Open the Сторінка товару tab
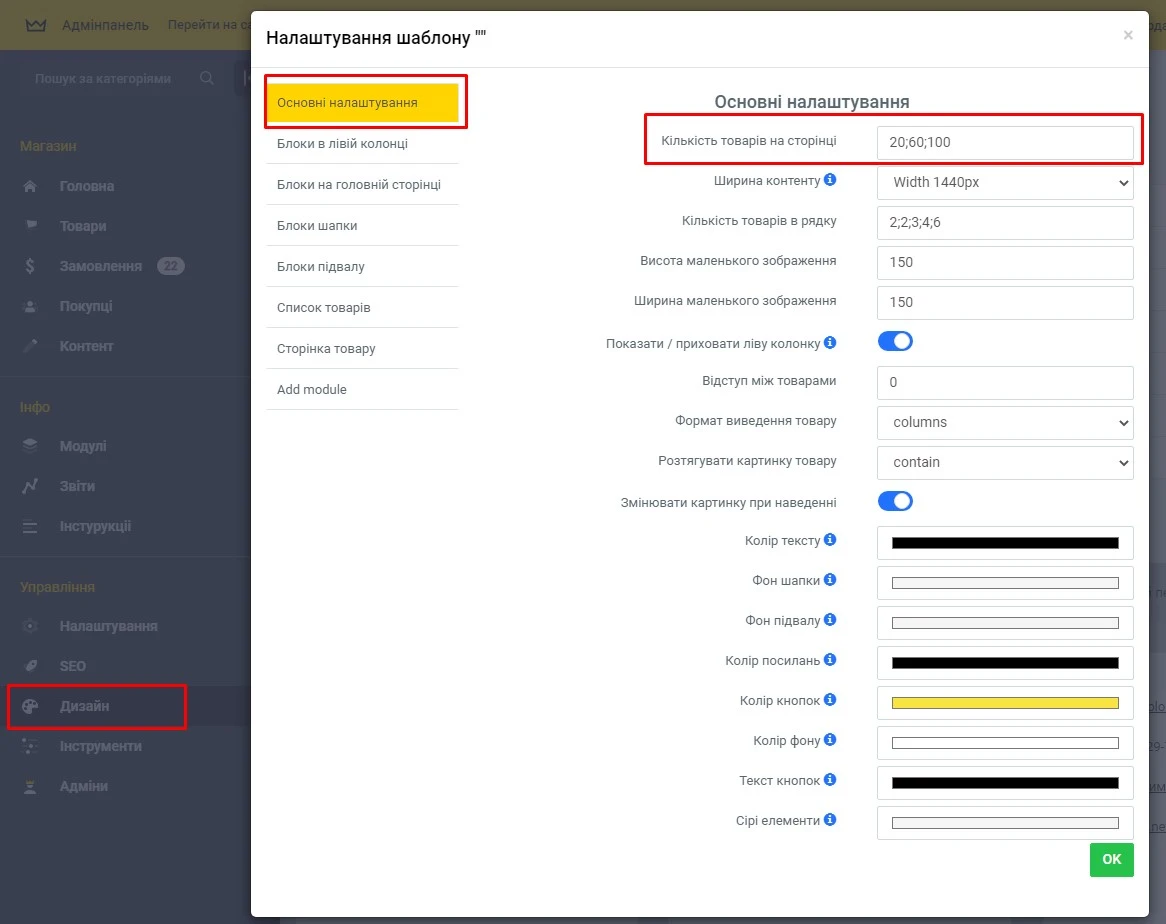This screenshot has width=1166, height=924. (x=326, y=349)
